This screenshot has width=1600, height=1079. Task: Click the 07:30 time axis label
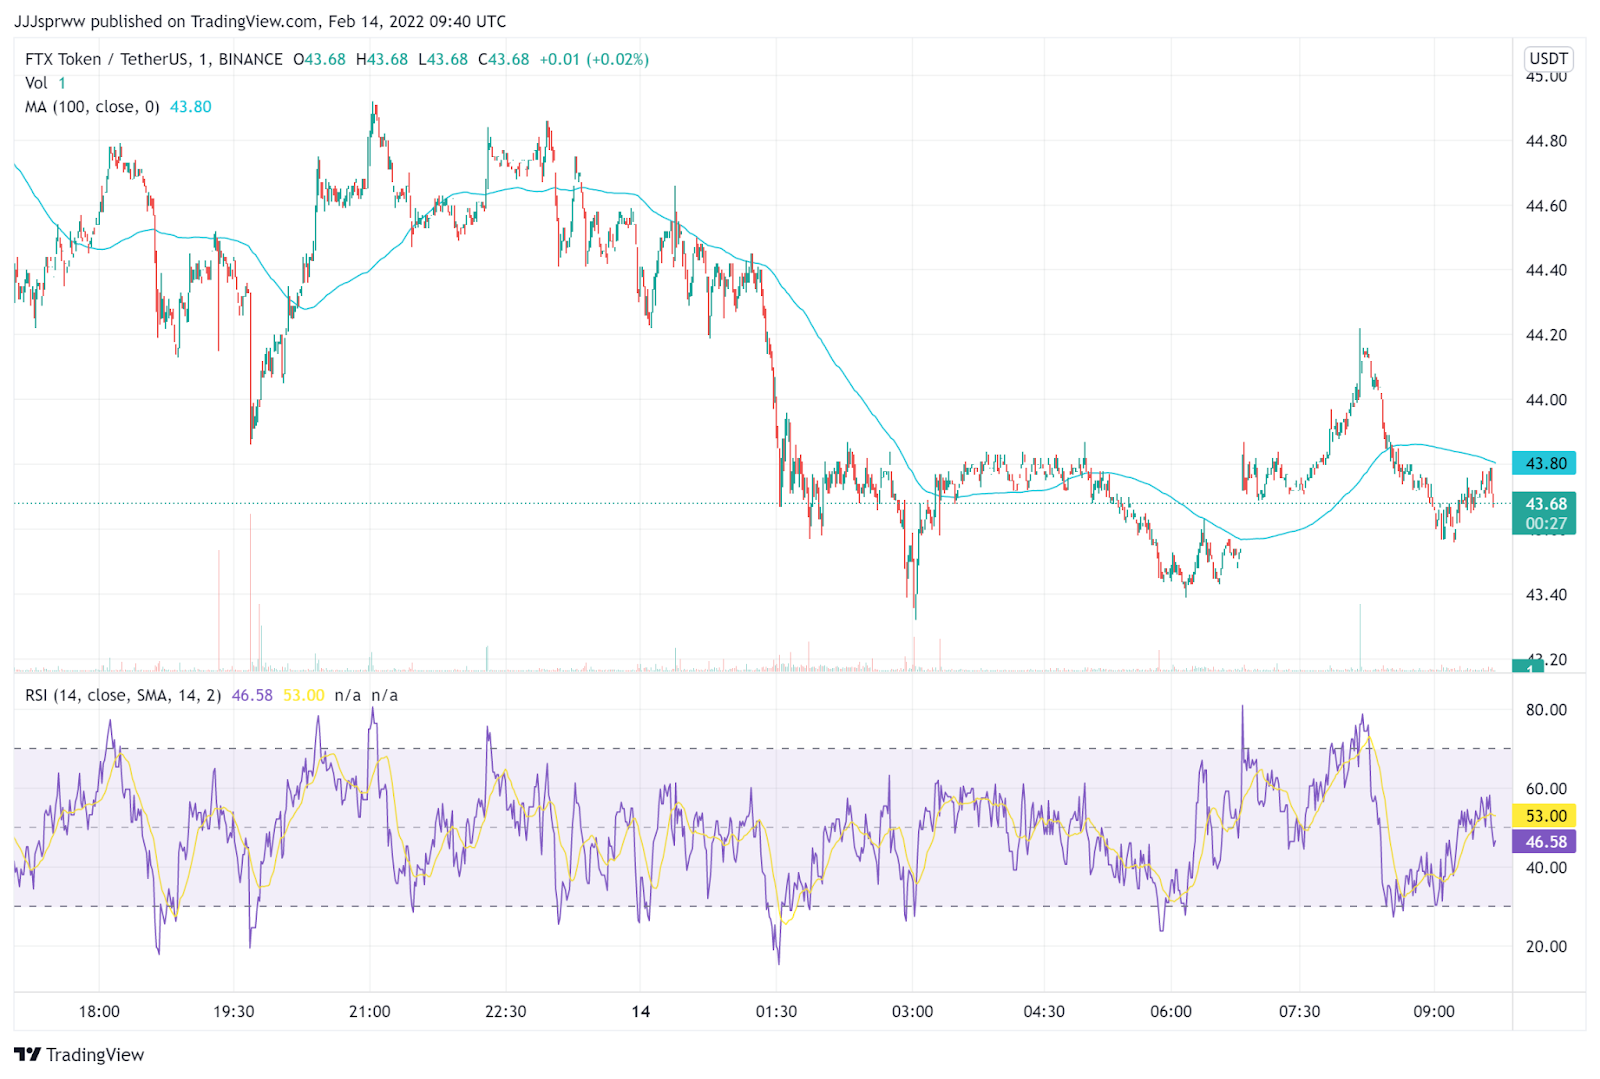[x=1299, y=1011]
